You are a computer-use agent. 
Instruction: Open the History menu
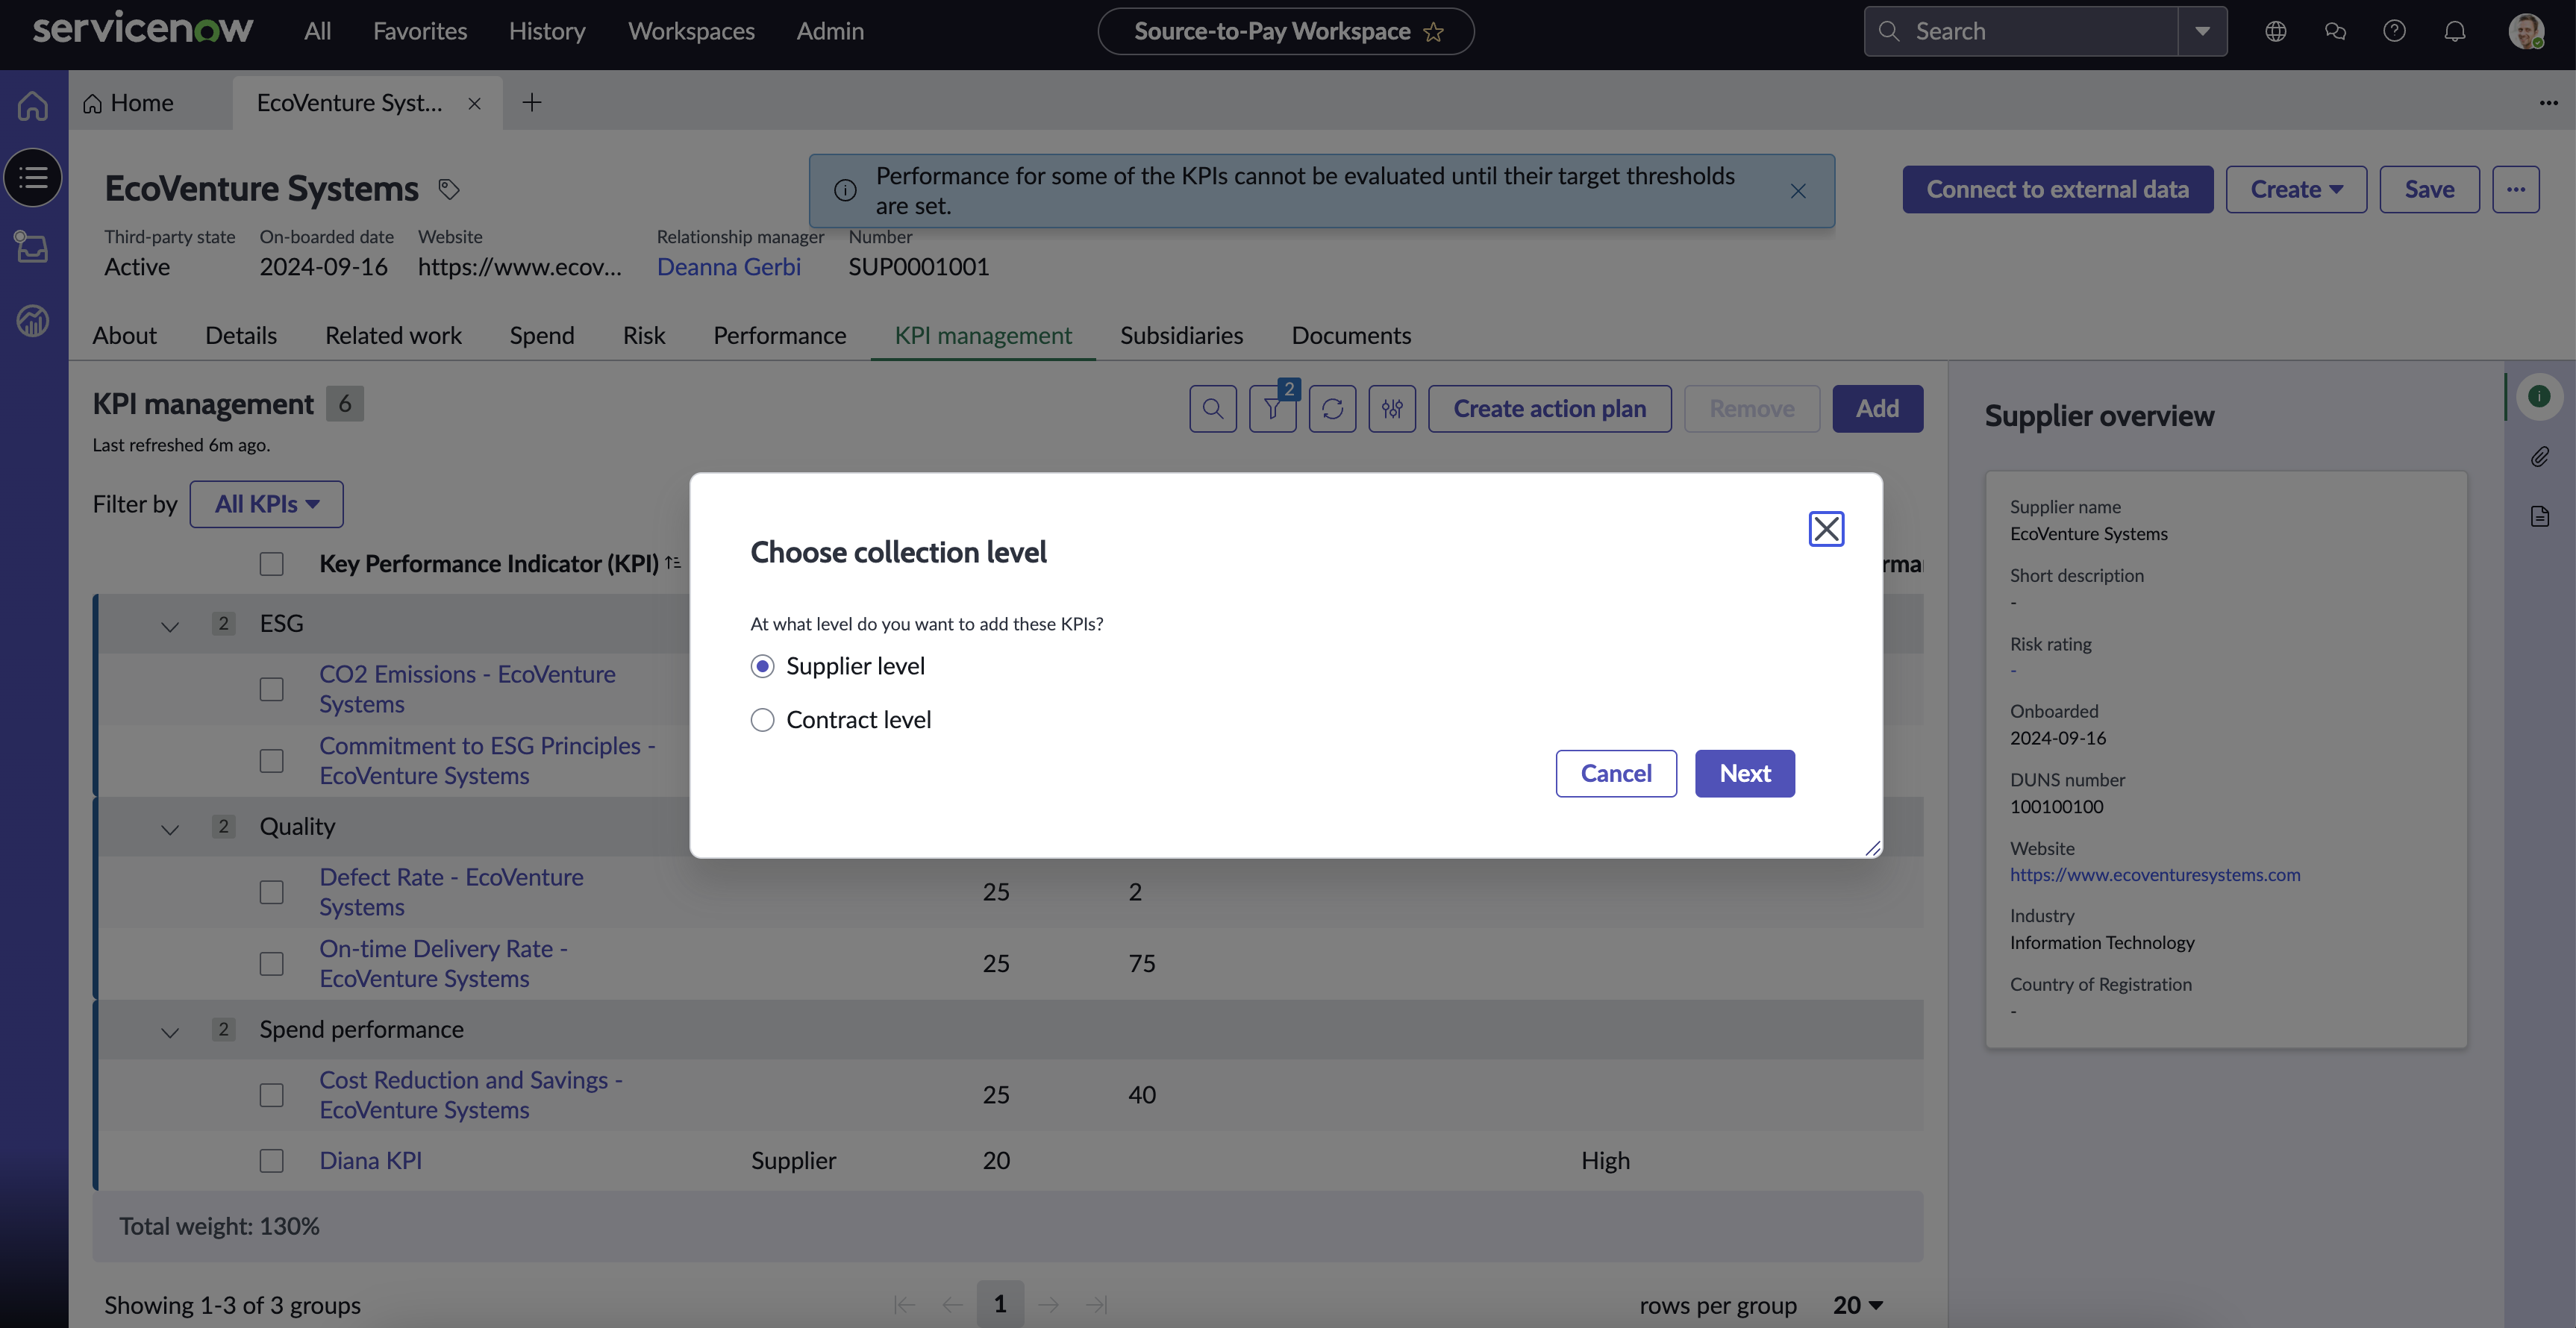pos(547,31)
